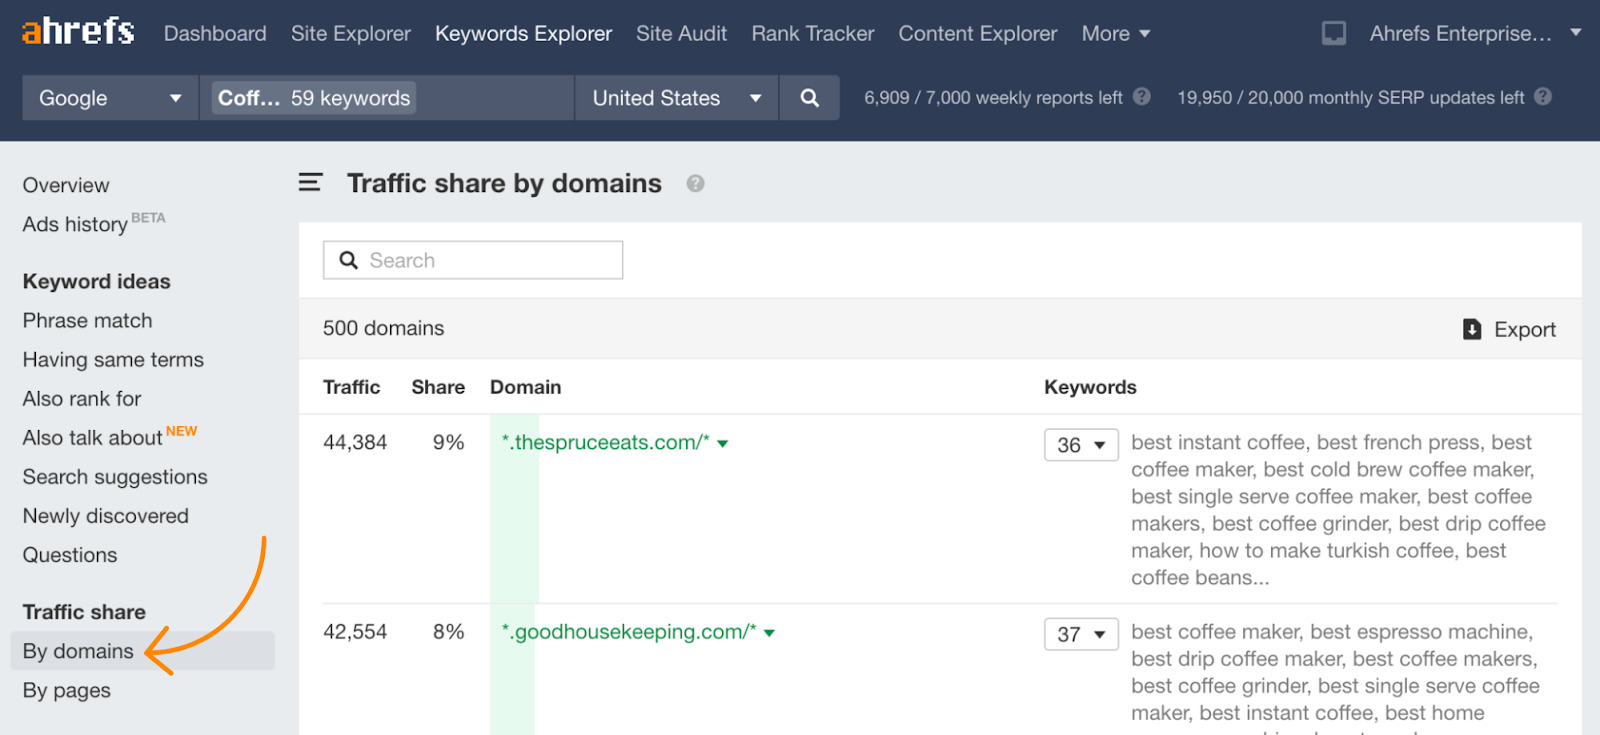Go to Rank Tracker tab

pos(812,34)
